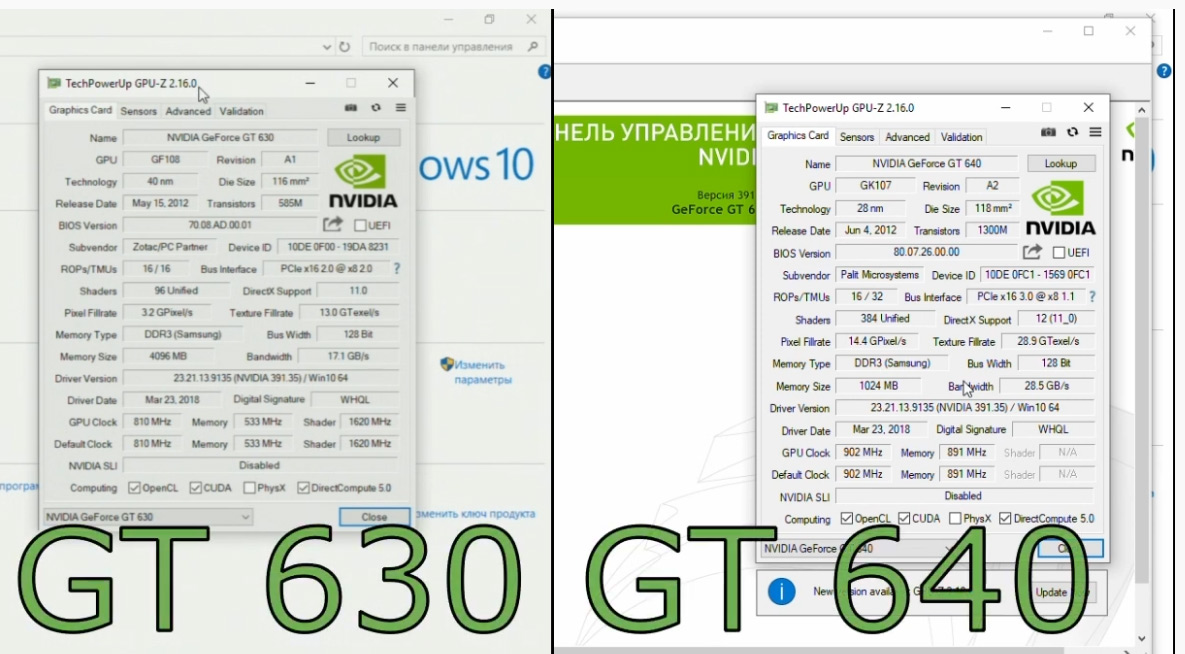The height and width of the screenshot is (654, 1185).
Task: Click refresh arrow beside control panel address bar
Action: tap(345, 46)
